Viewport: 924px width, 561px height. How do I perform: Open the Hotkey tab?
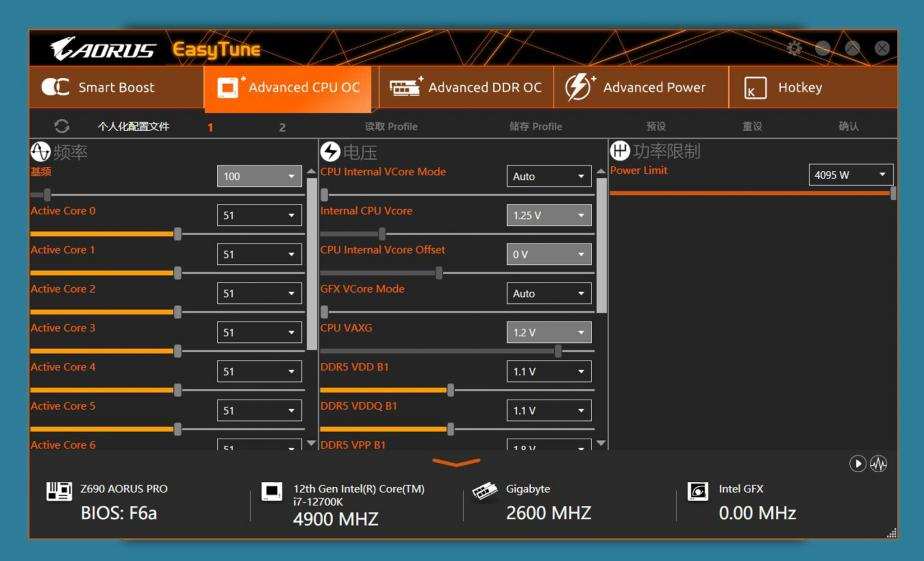[x=813, y=87]
